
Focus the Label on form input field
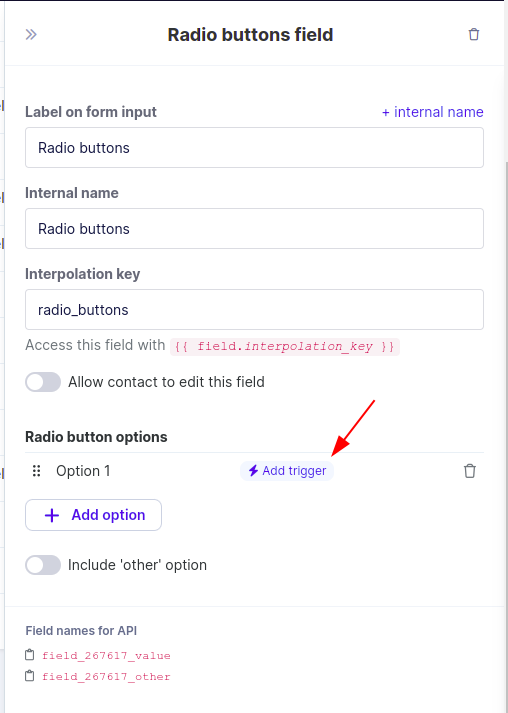coord(254,147)
